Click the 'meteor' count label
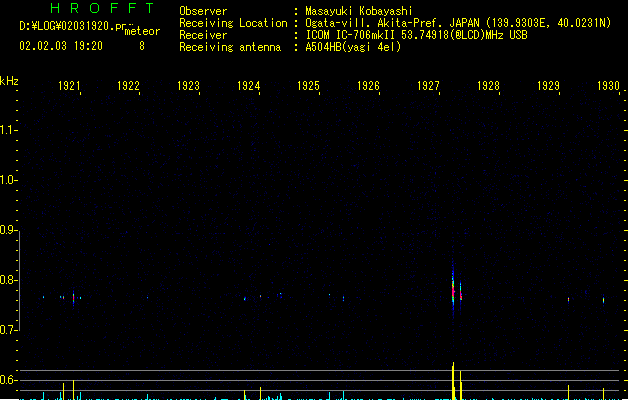Viewport: 629px width, 400px height. [142, 31]
